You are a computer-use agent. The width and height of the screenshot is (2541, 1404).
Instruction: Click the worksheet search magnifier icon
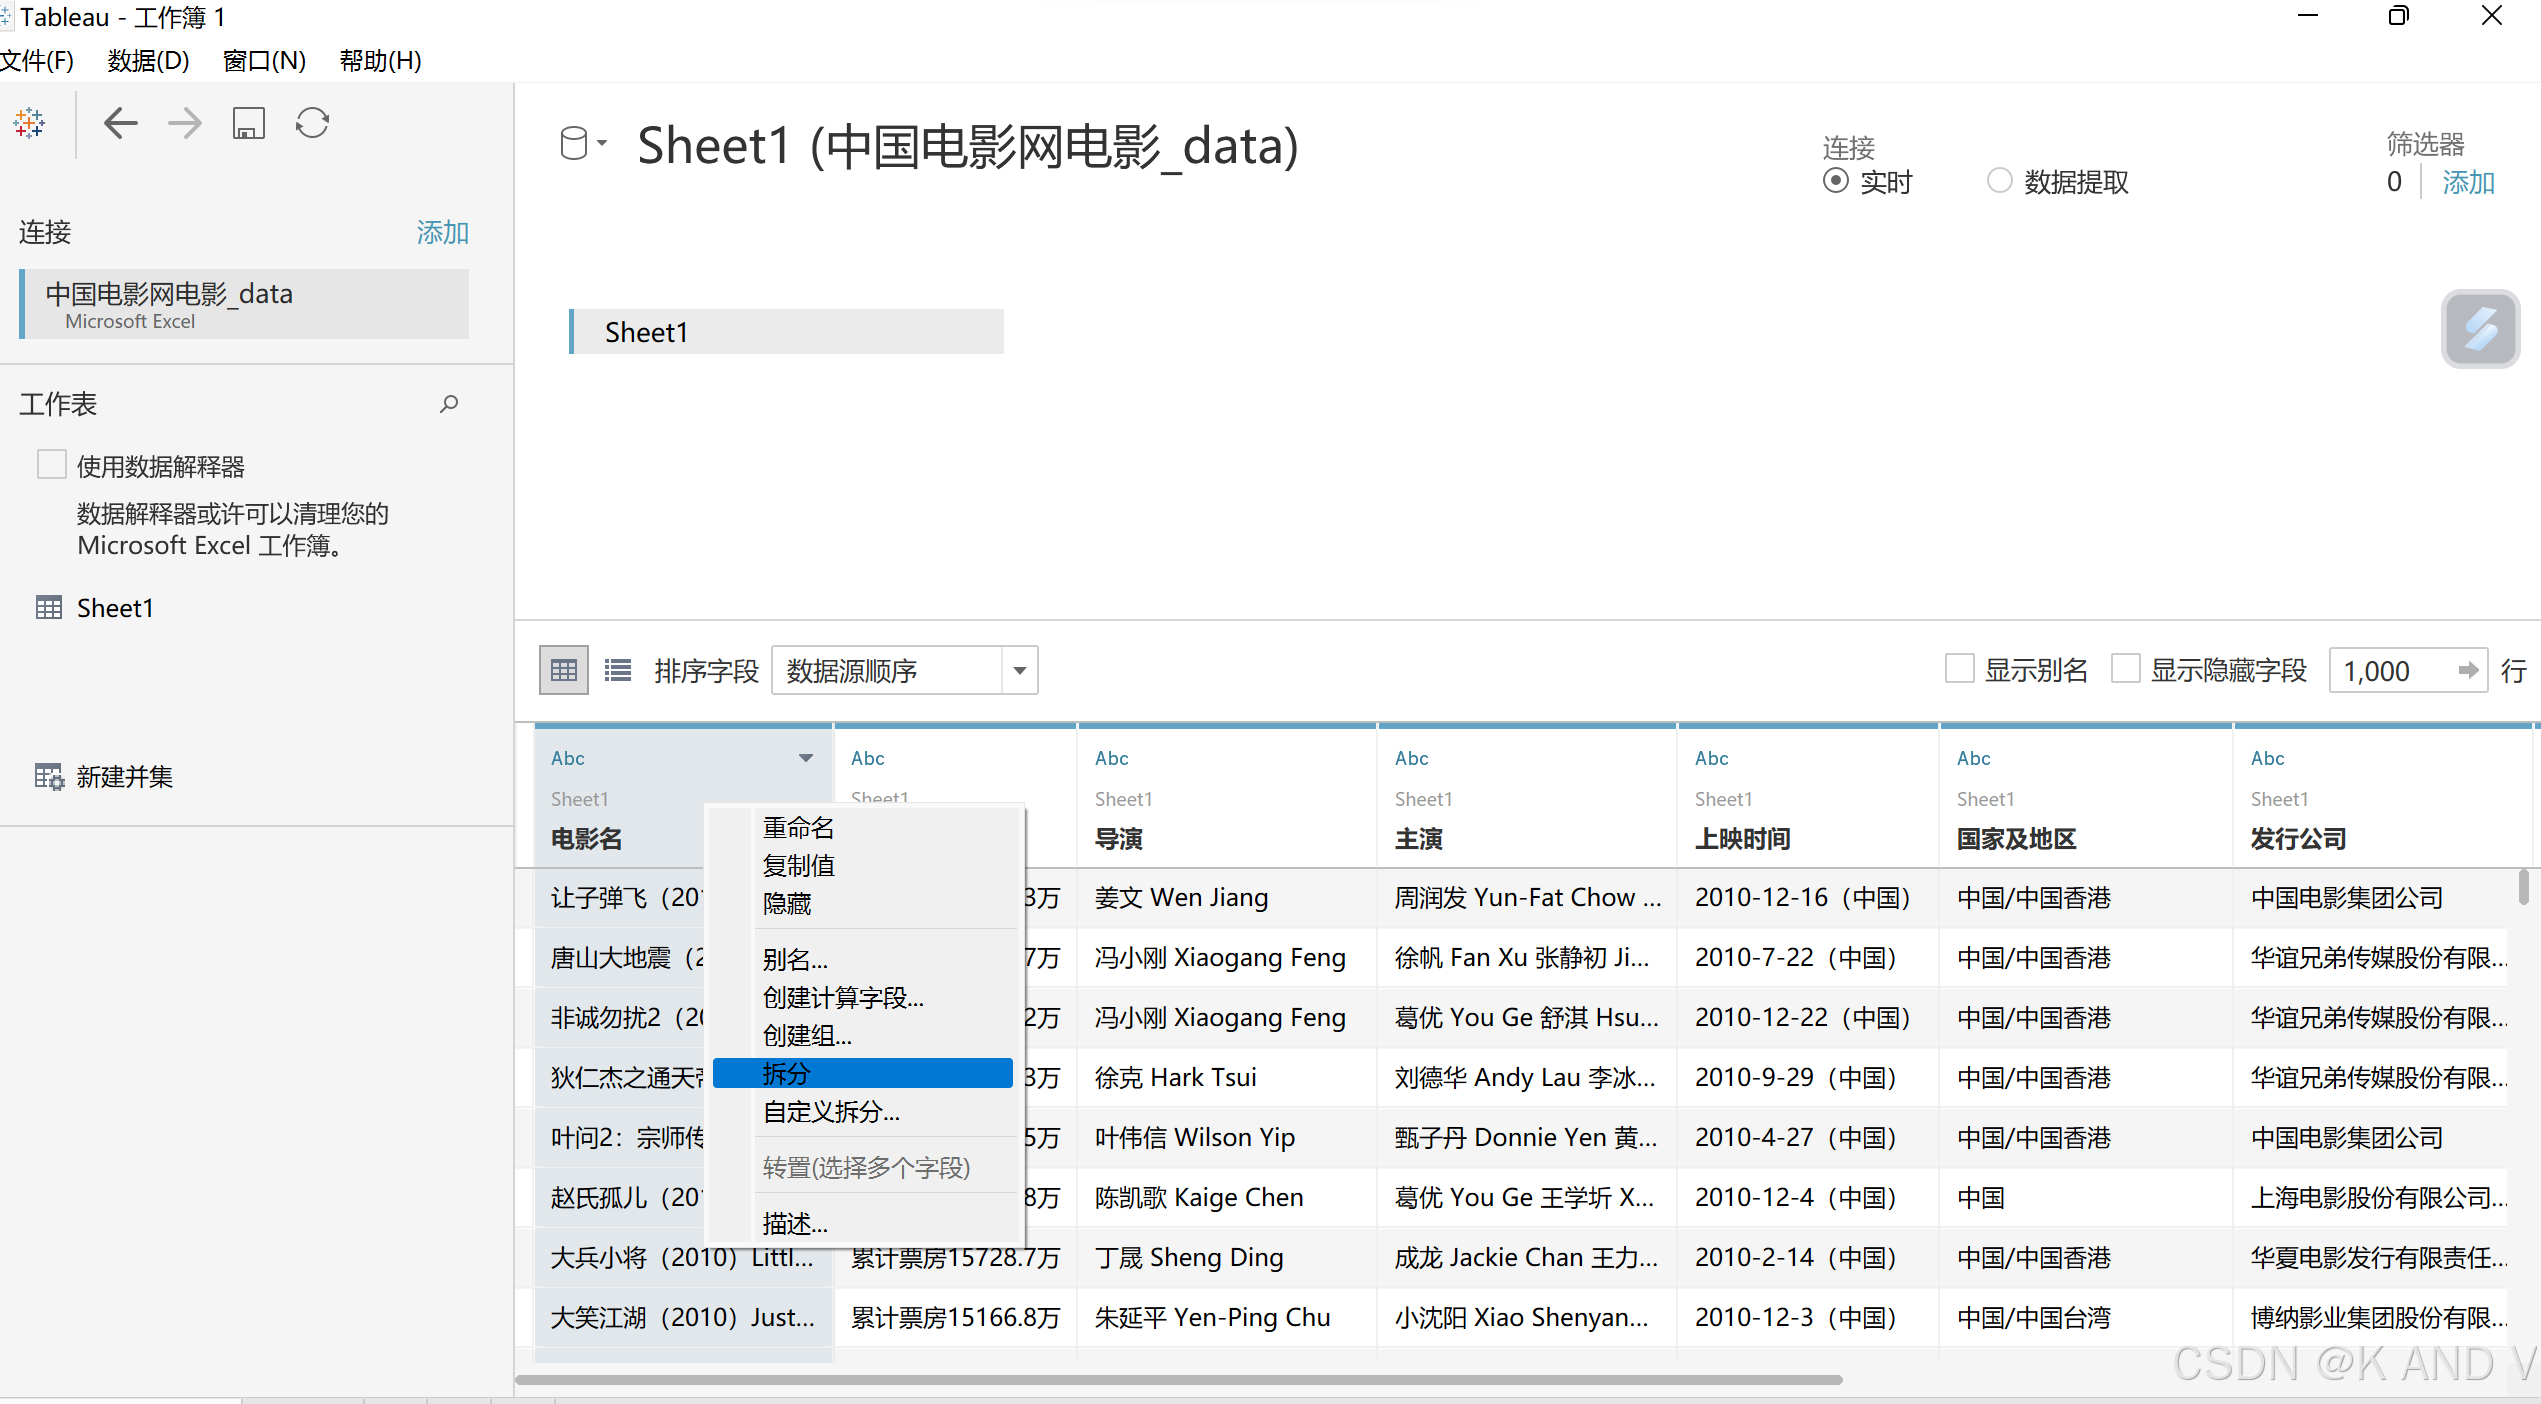click(449, 403)
